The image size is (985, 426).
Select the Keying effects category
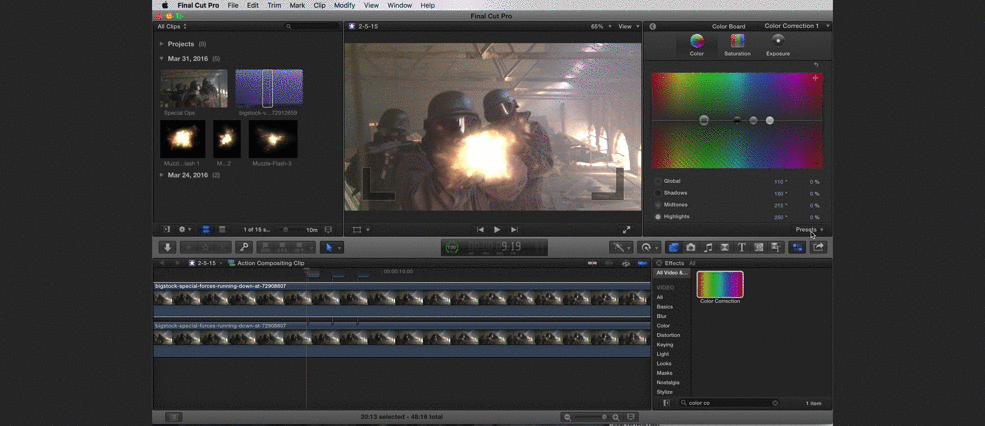point(665,345)
